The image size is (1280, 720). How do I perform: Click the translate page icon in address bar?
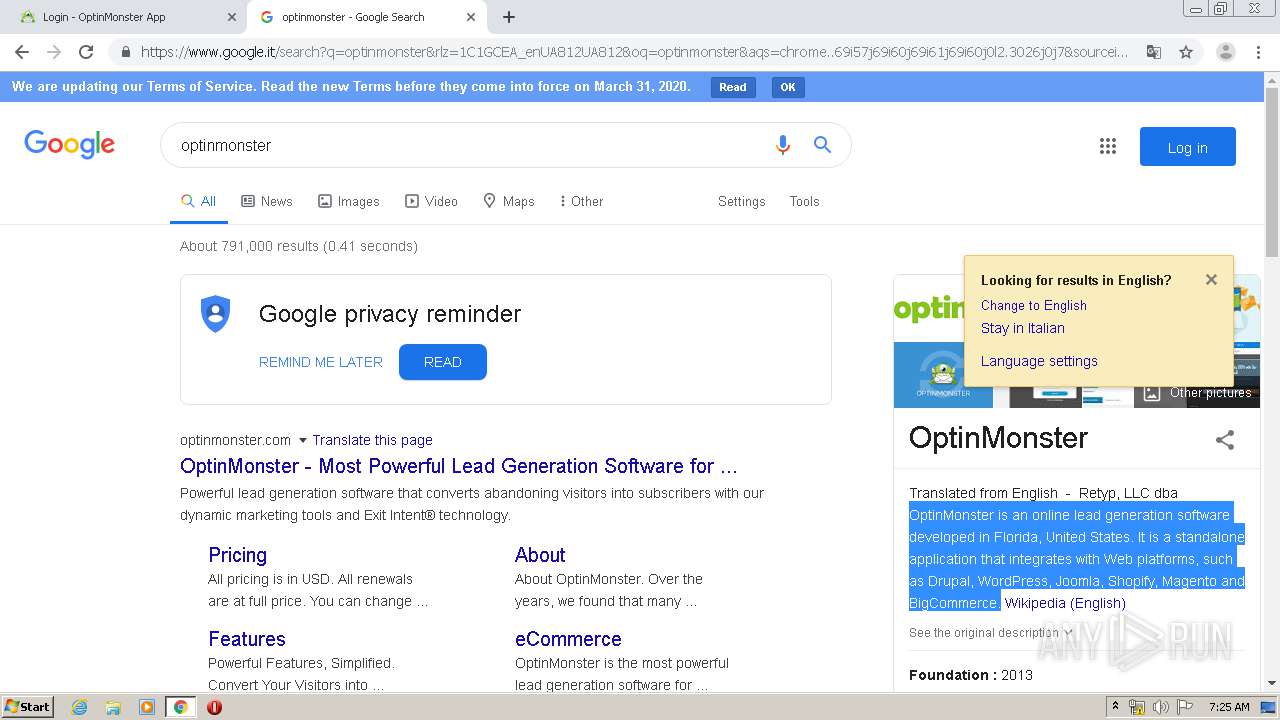1154,52
